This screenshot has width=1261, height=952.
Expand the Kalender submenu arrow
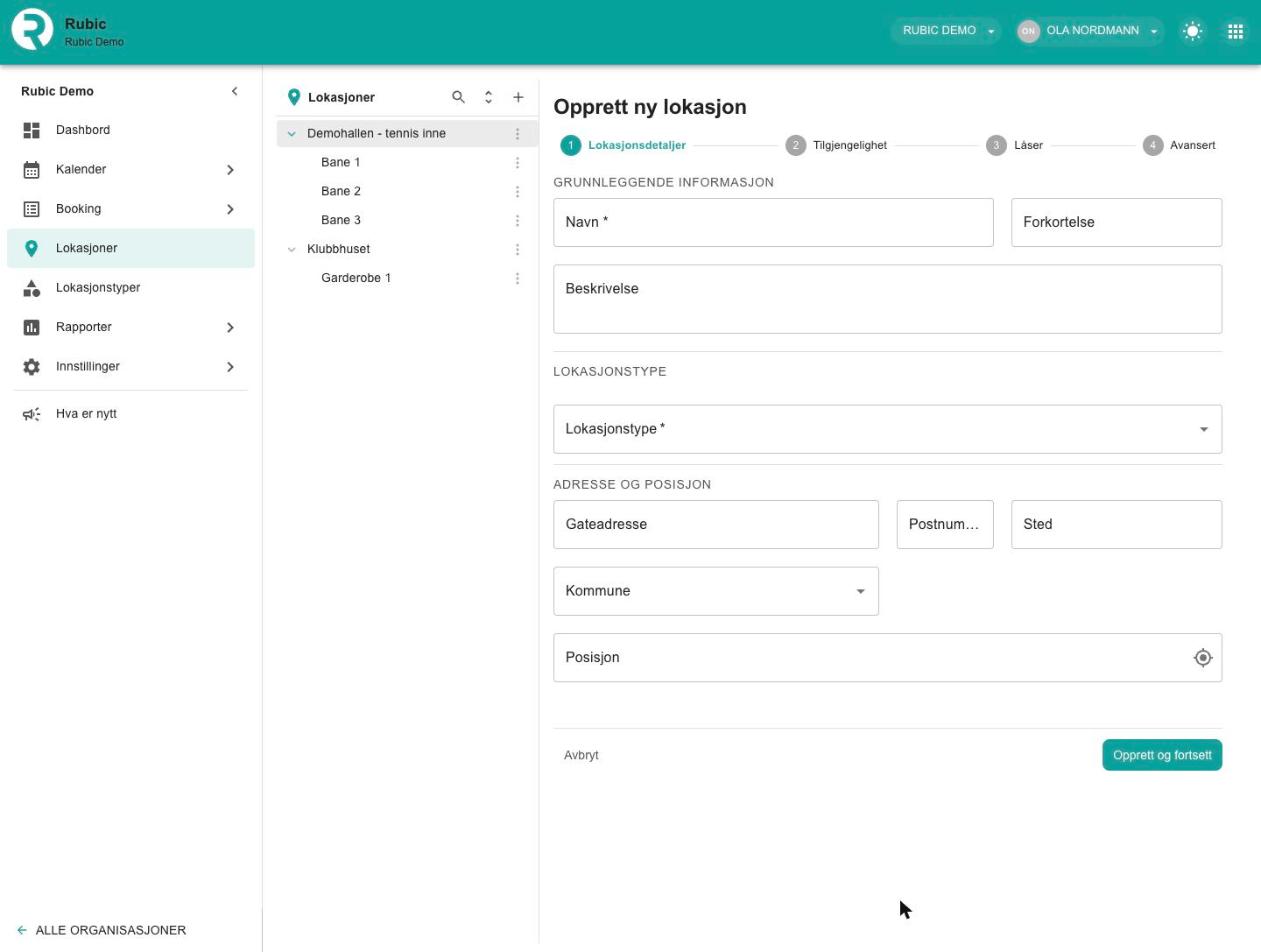click(230, 170)
